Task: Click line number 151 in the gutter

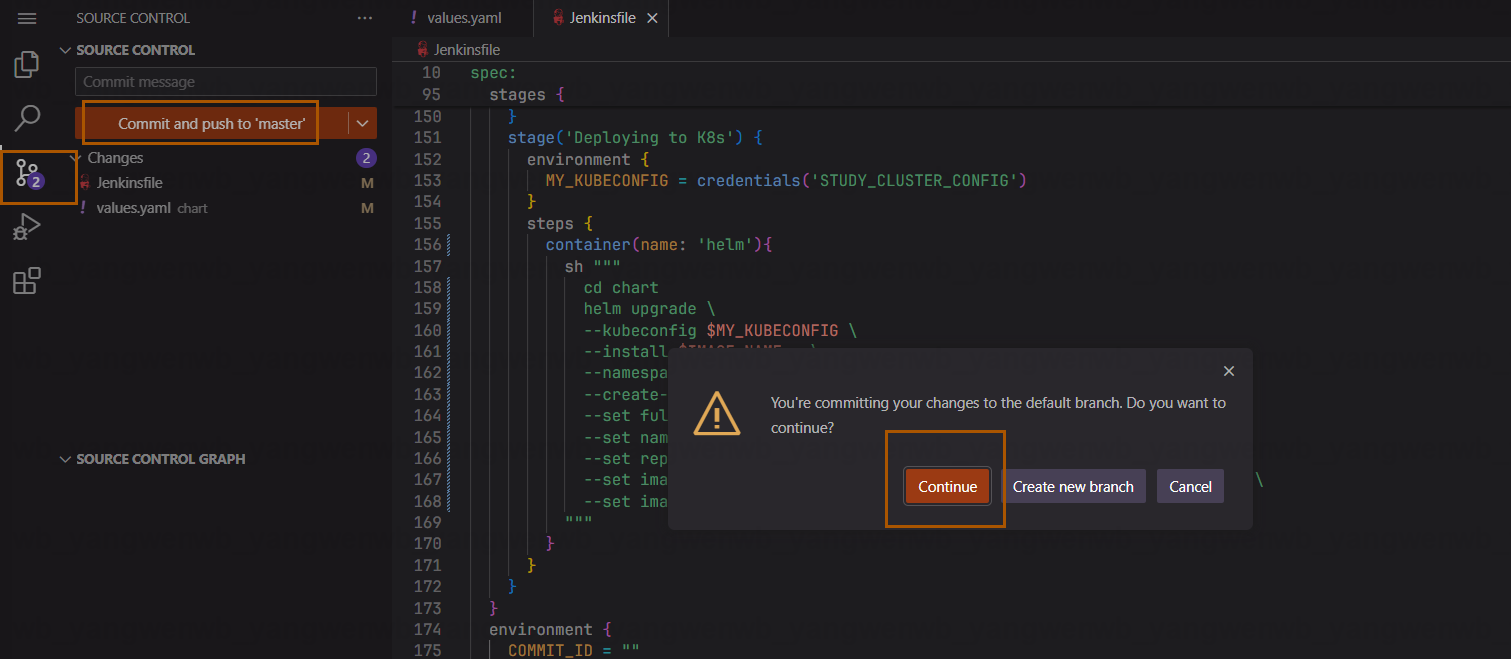Action: (427, 138)
